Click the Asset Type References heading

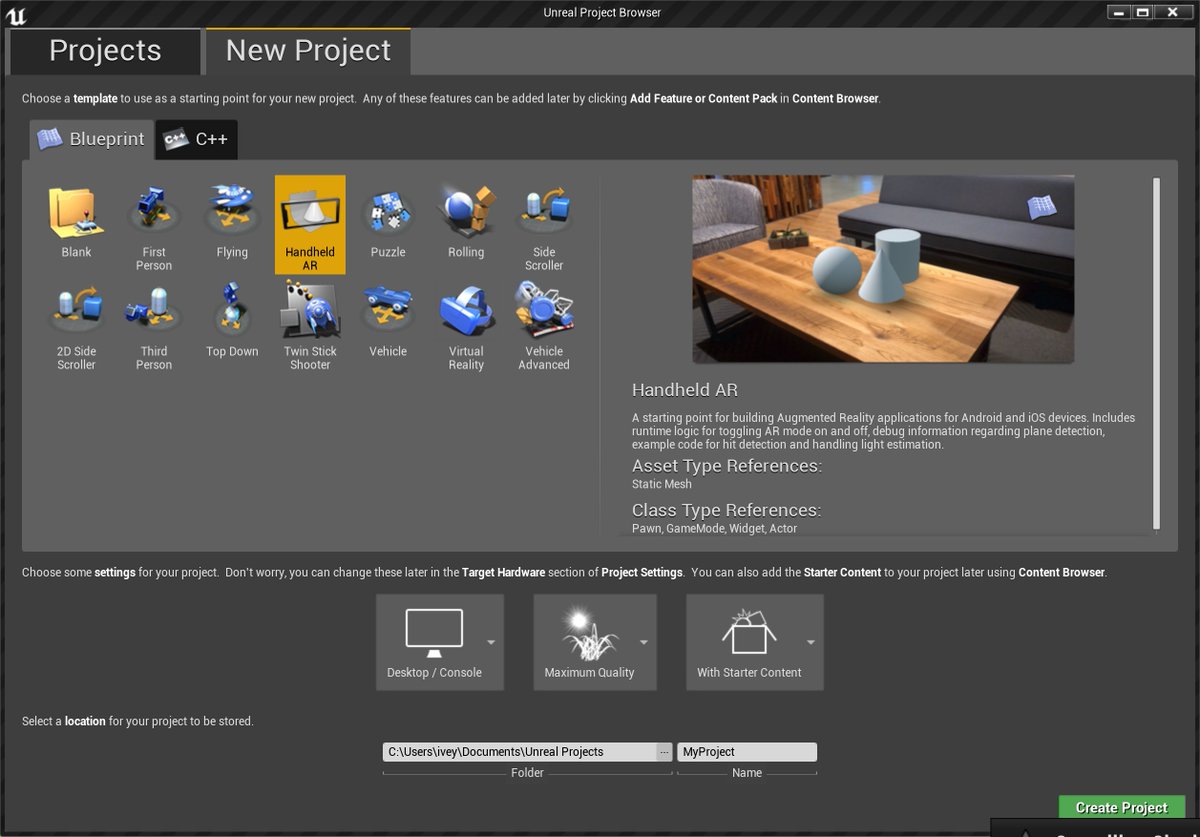pos(727,466)
